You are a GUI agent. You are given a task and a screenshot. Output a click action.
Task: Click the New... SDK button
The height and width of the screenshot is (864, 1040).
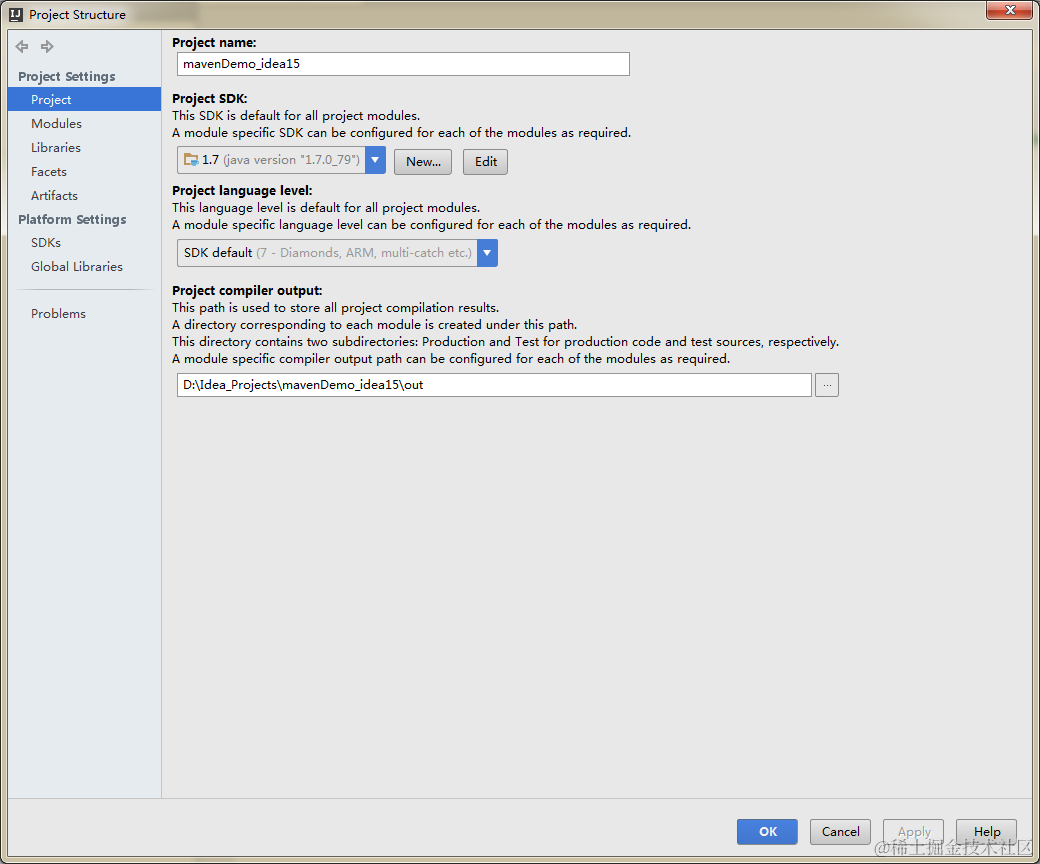[422, 162]
